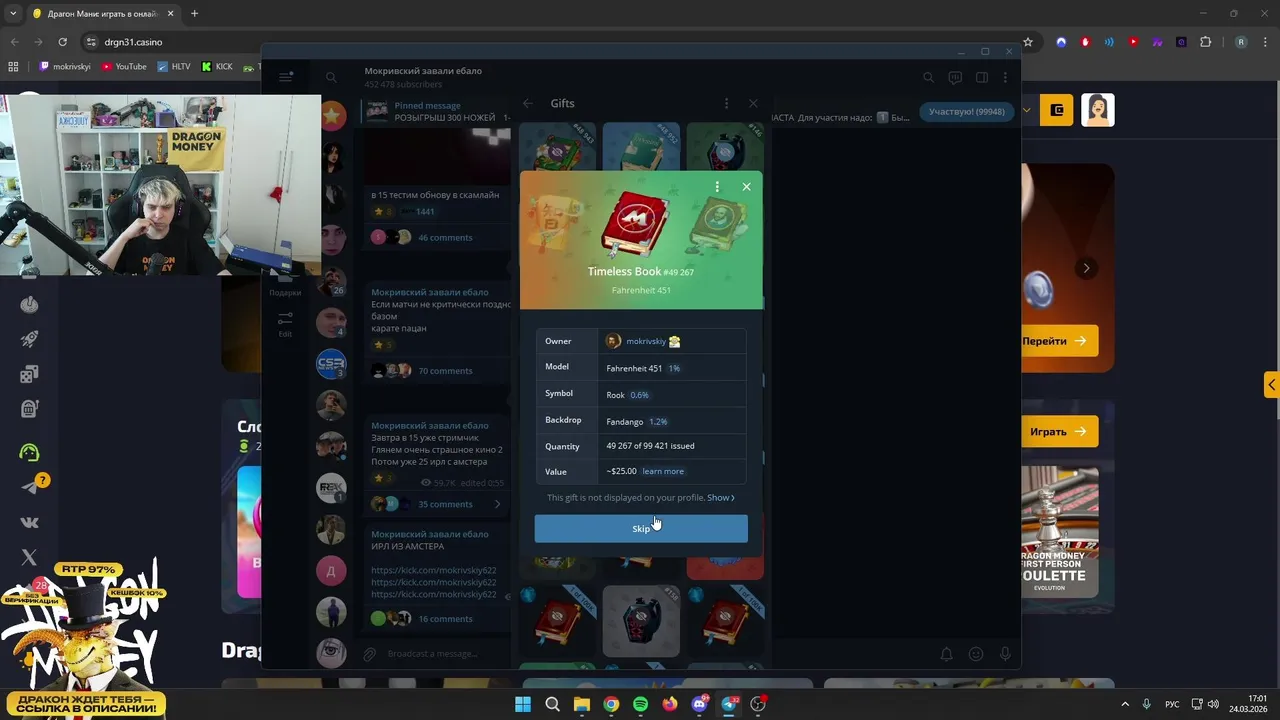1280x720 pixels.
Task: Open casino user avatar profile
Action: pos(1098,110)
